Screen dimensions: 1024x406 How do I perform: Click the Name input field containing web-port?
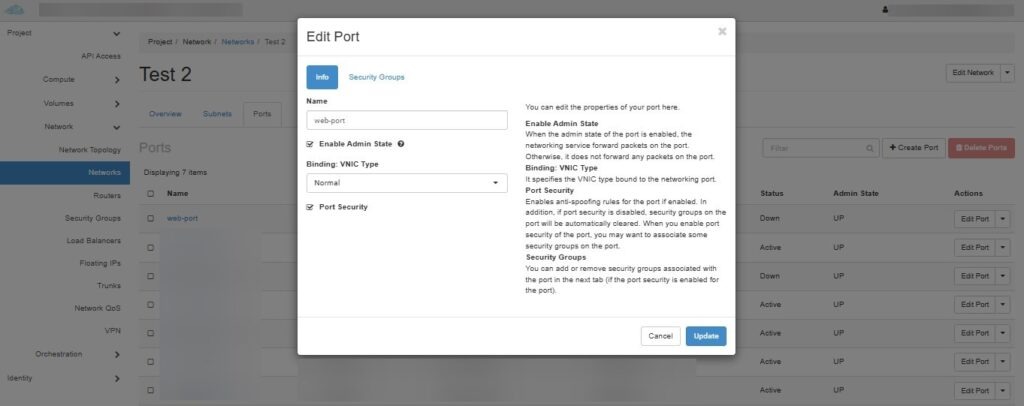[x=407, y=120]
